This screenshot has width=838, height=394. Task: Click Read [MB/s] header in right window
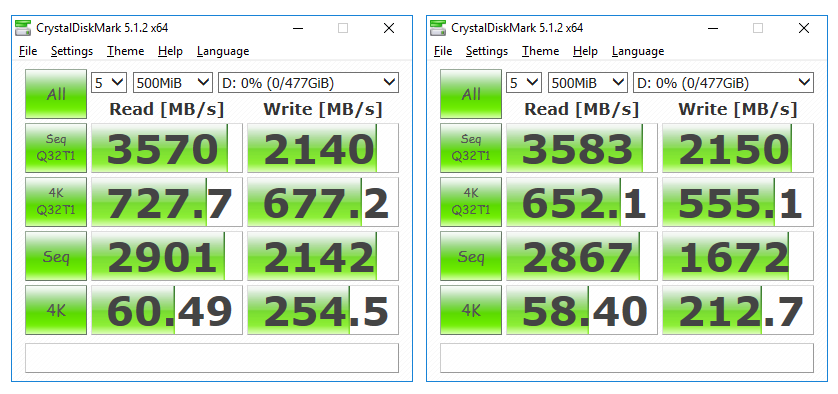click(581, 109)
